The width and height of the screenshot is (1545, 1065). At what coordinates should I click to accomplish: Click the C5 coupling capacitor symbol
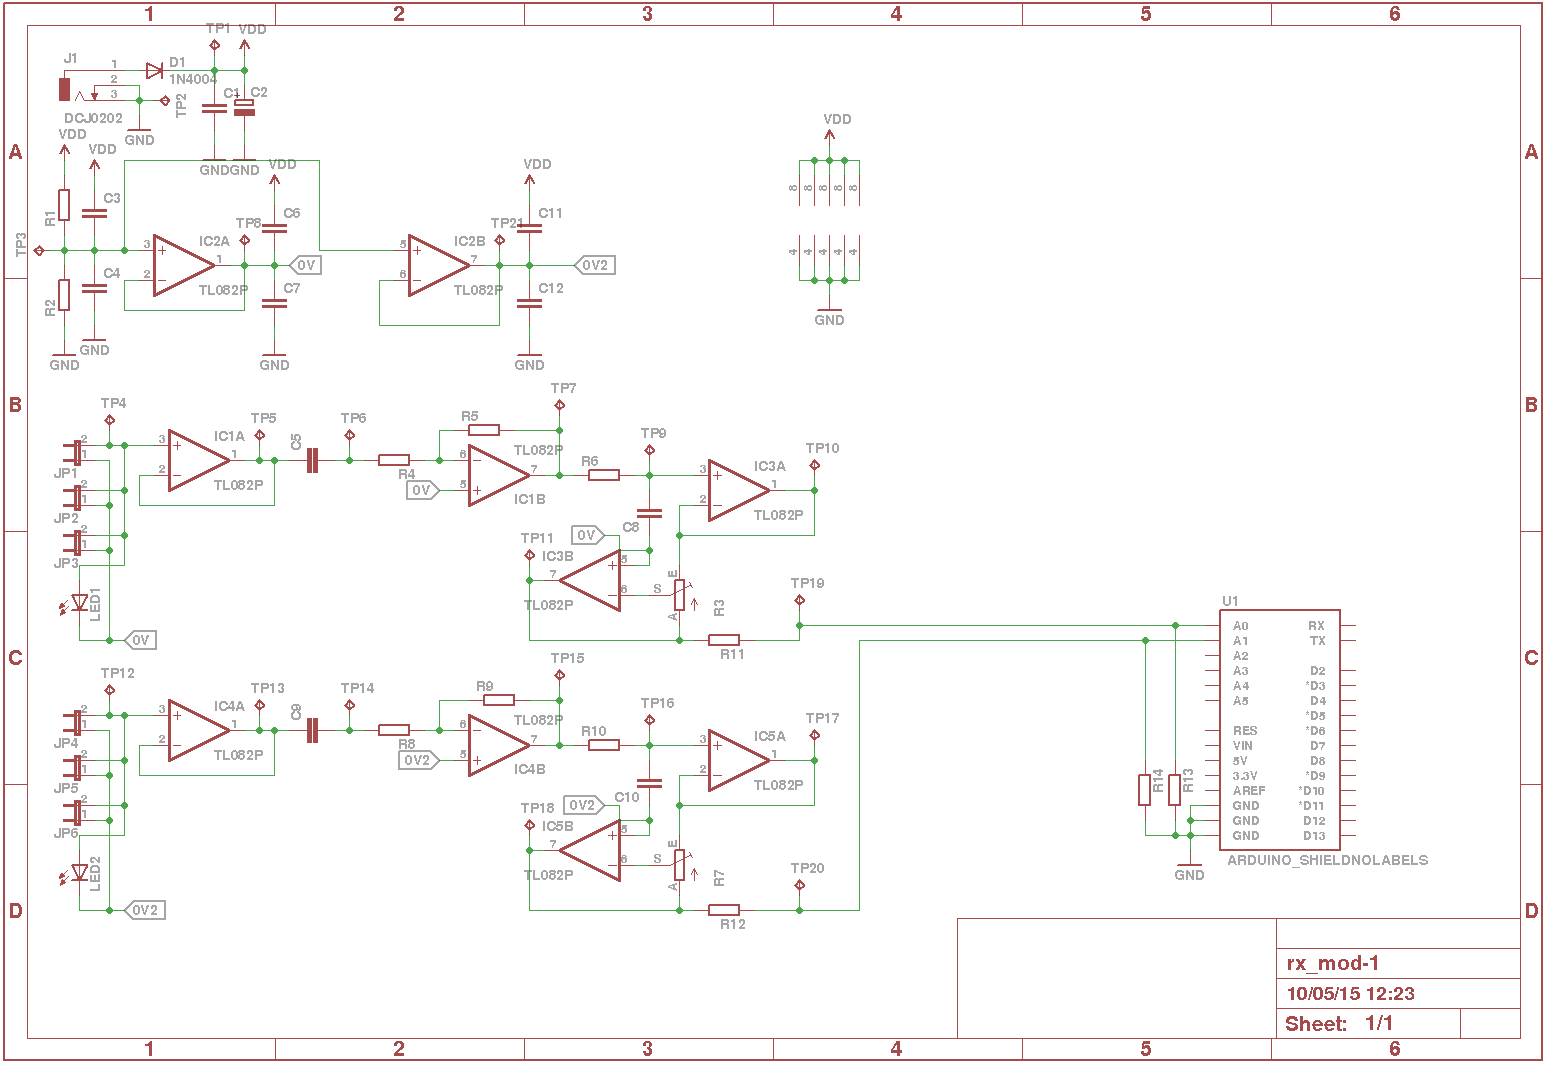click(312, 460)
